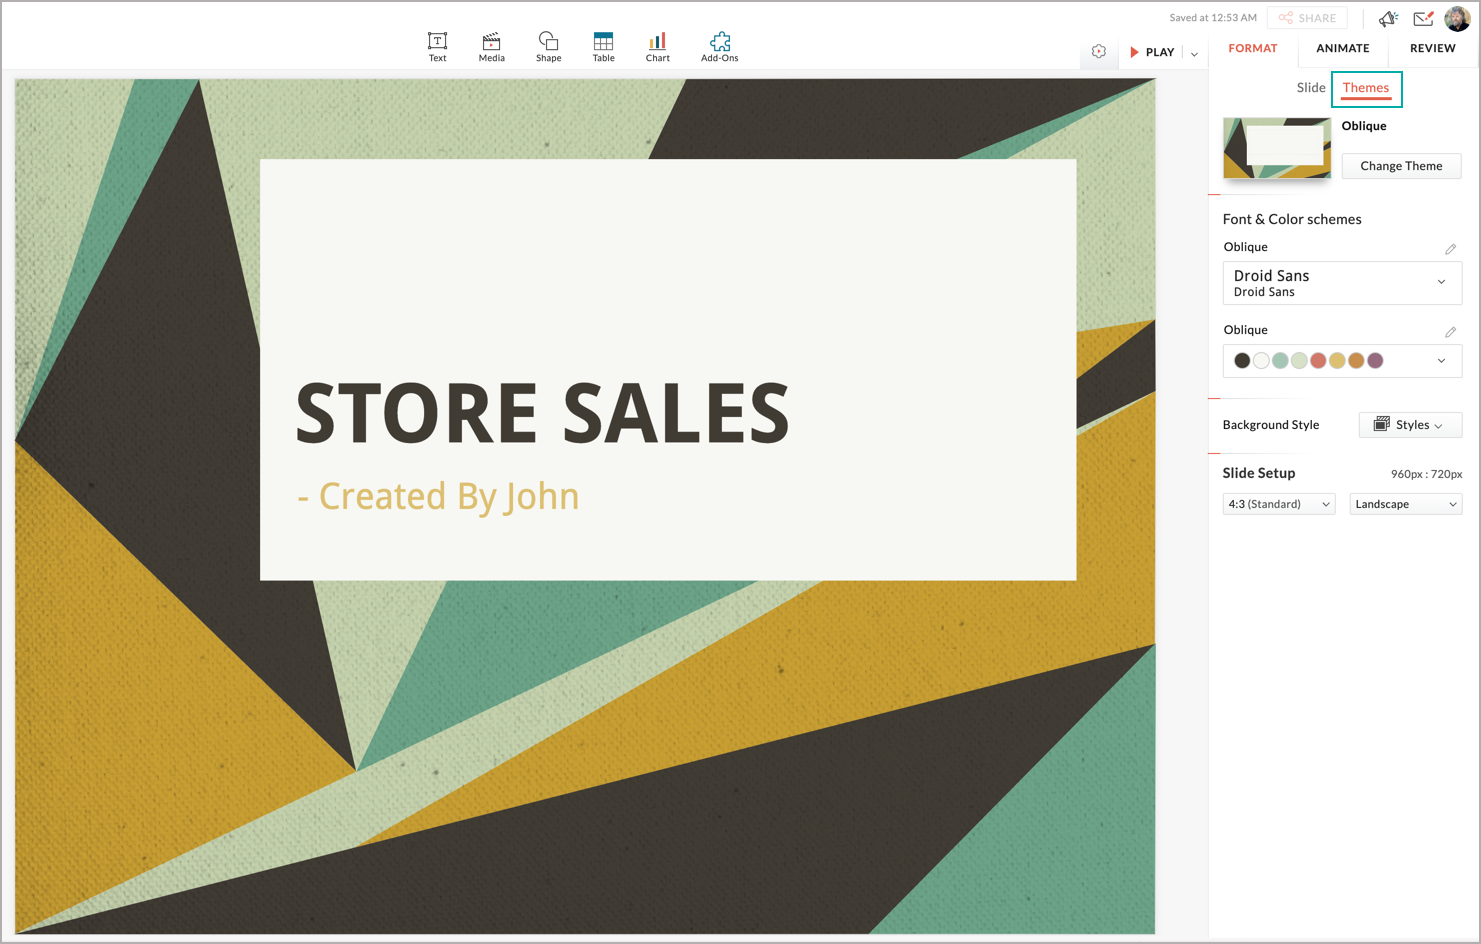
Task: Open the mail feedback icon
Action: coord(1423,18)
